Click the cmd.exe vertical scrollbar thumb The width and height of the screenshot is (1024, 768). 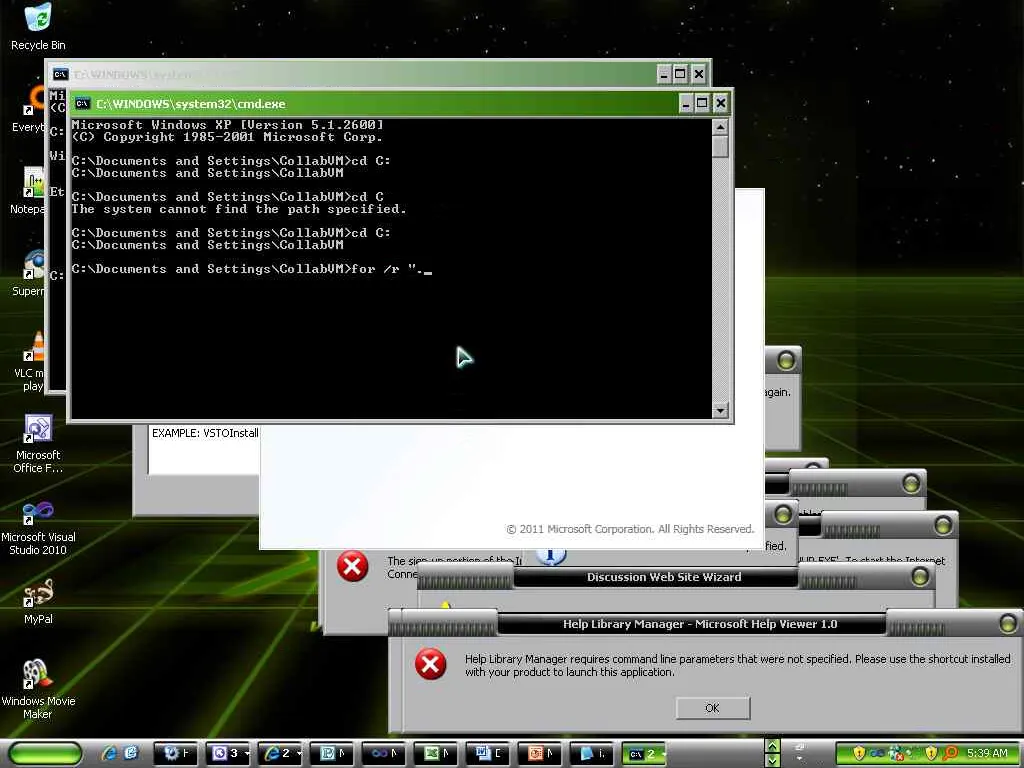720,146
